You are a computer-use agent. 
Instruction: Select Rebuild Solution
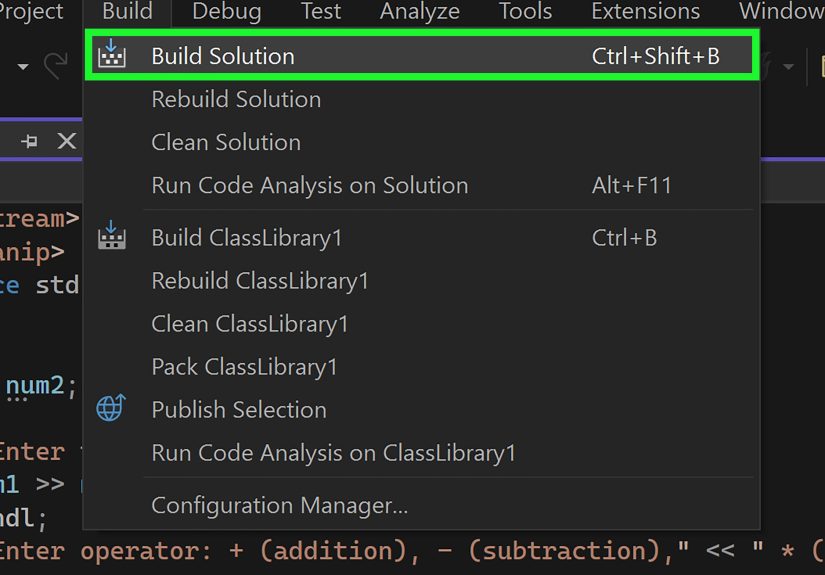click(422, 99)
